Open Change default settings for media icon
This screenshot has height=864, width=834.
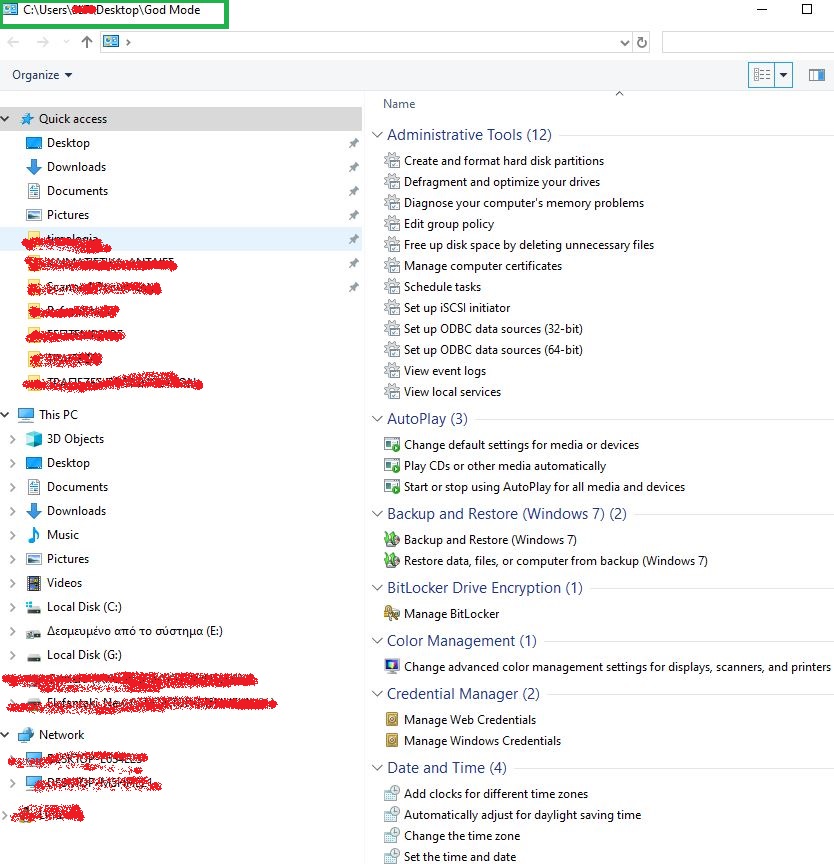click(x=392, y=444)
